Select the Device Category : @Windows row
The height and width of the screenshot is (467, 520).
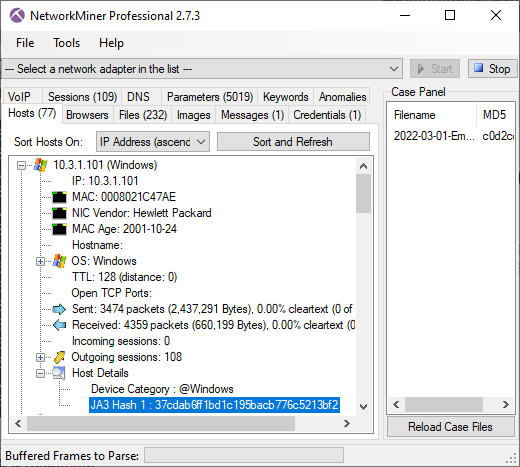point(162,389)
